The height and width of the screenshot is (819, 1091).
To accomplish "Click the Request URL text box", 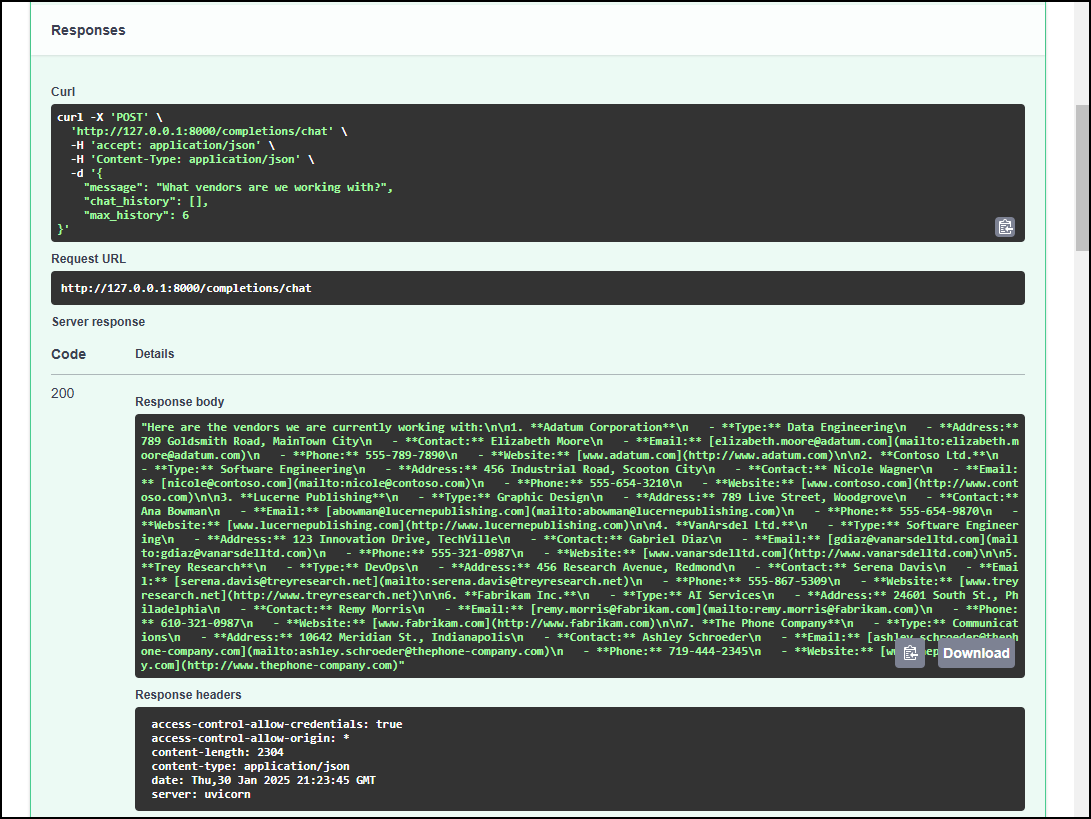I will point(538,288).
